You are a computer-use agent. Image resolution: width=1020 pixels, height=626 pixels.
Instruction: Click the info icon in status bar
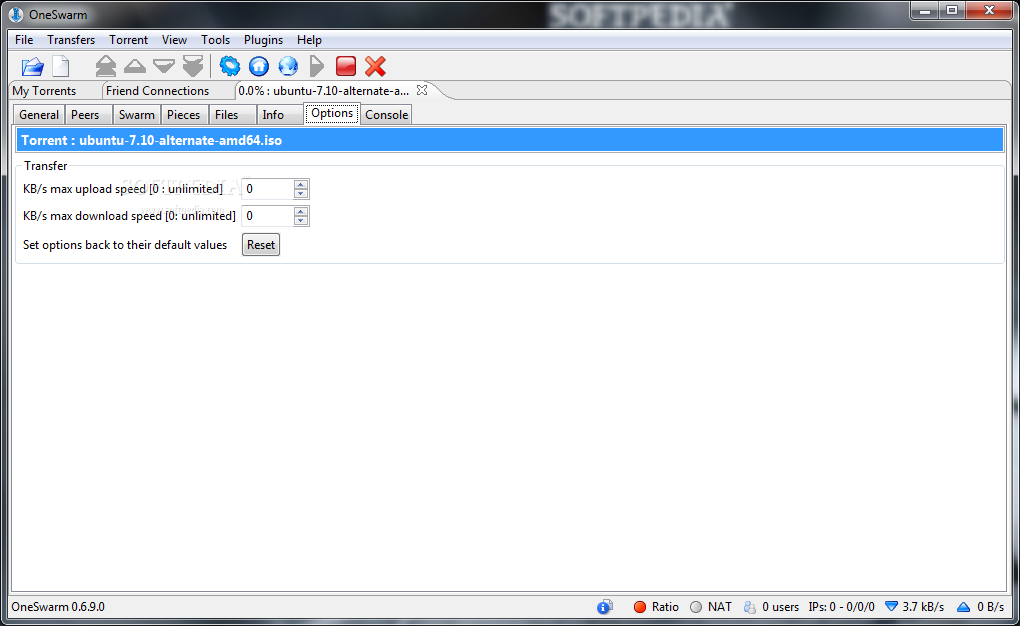coord(604,606)
